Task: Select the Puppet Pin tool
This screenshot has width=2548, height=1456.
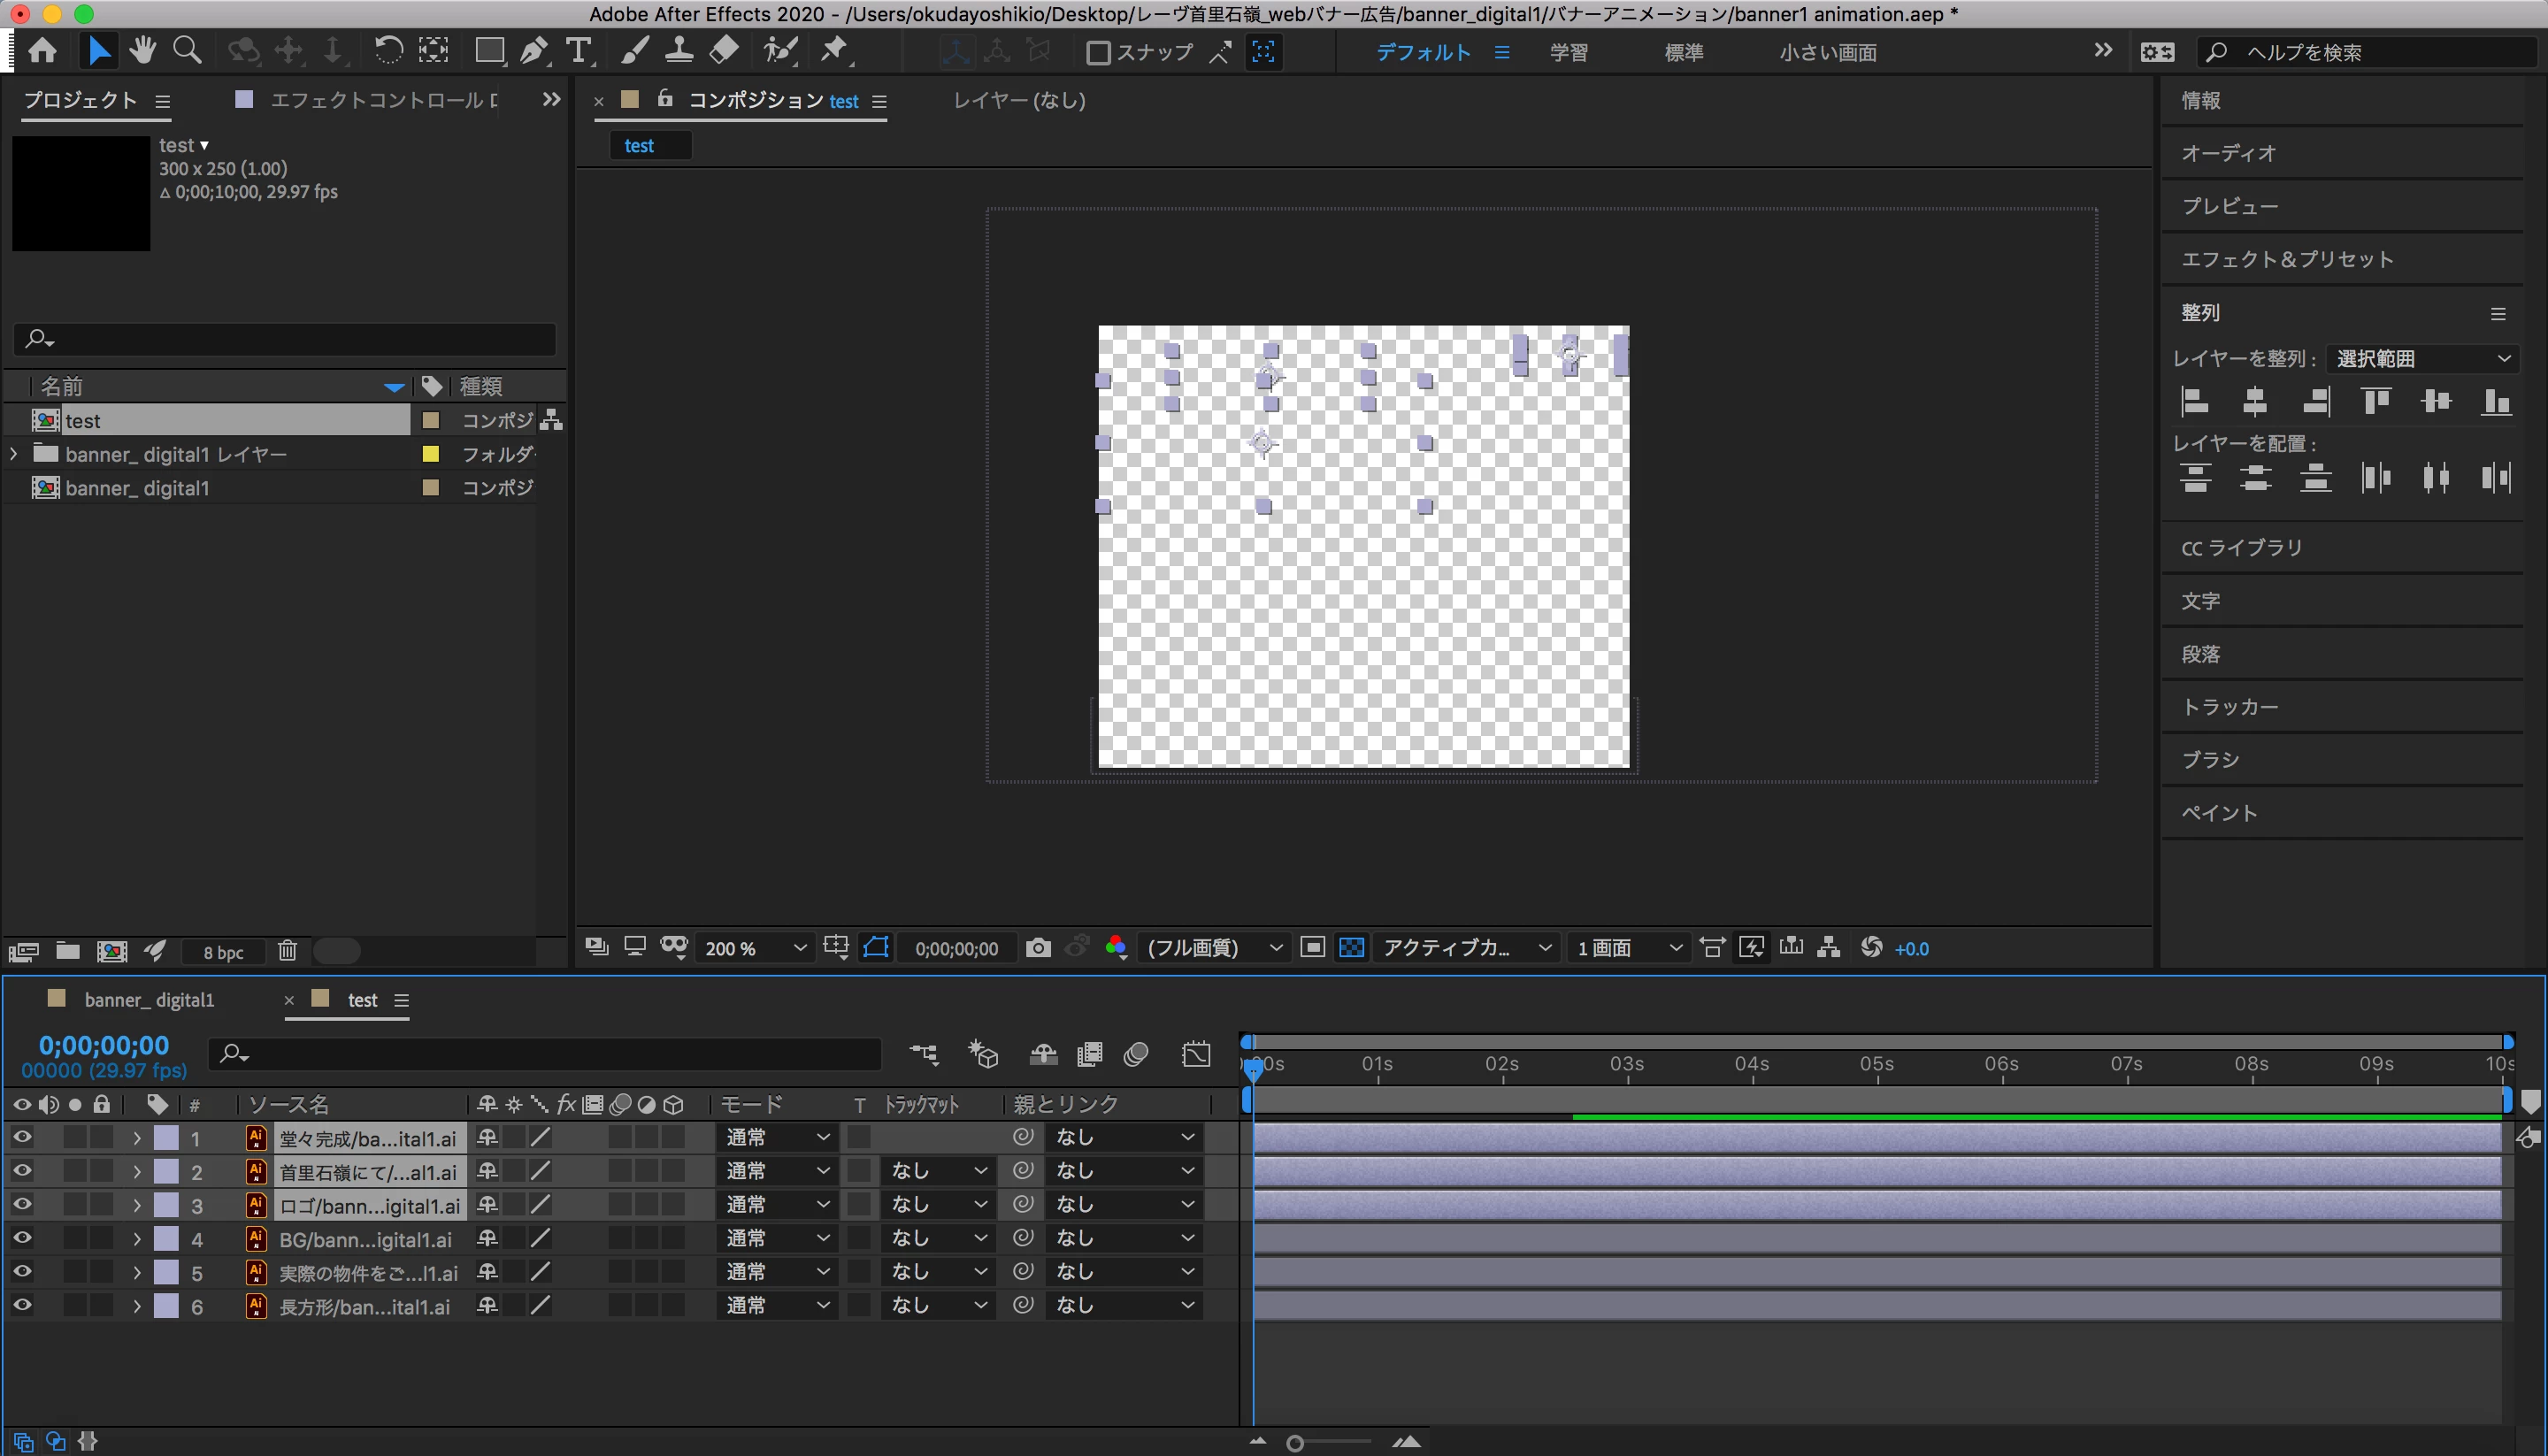Action: (x=834, y=50)
